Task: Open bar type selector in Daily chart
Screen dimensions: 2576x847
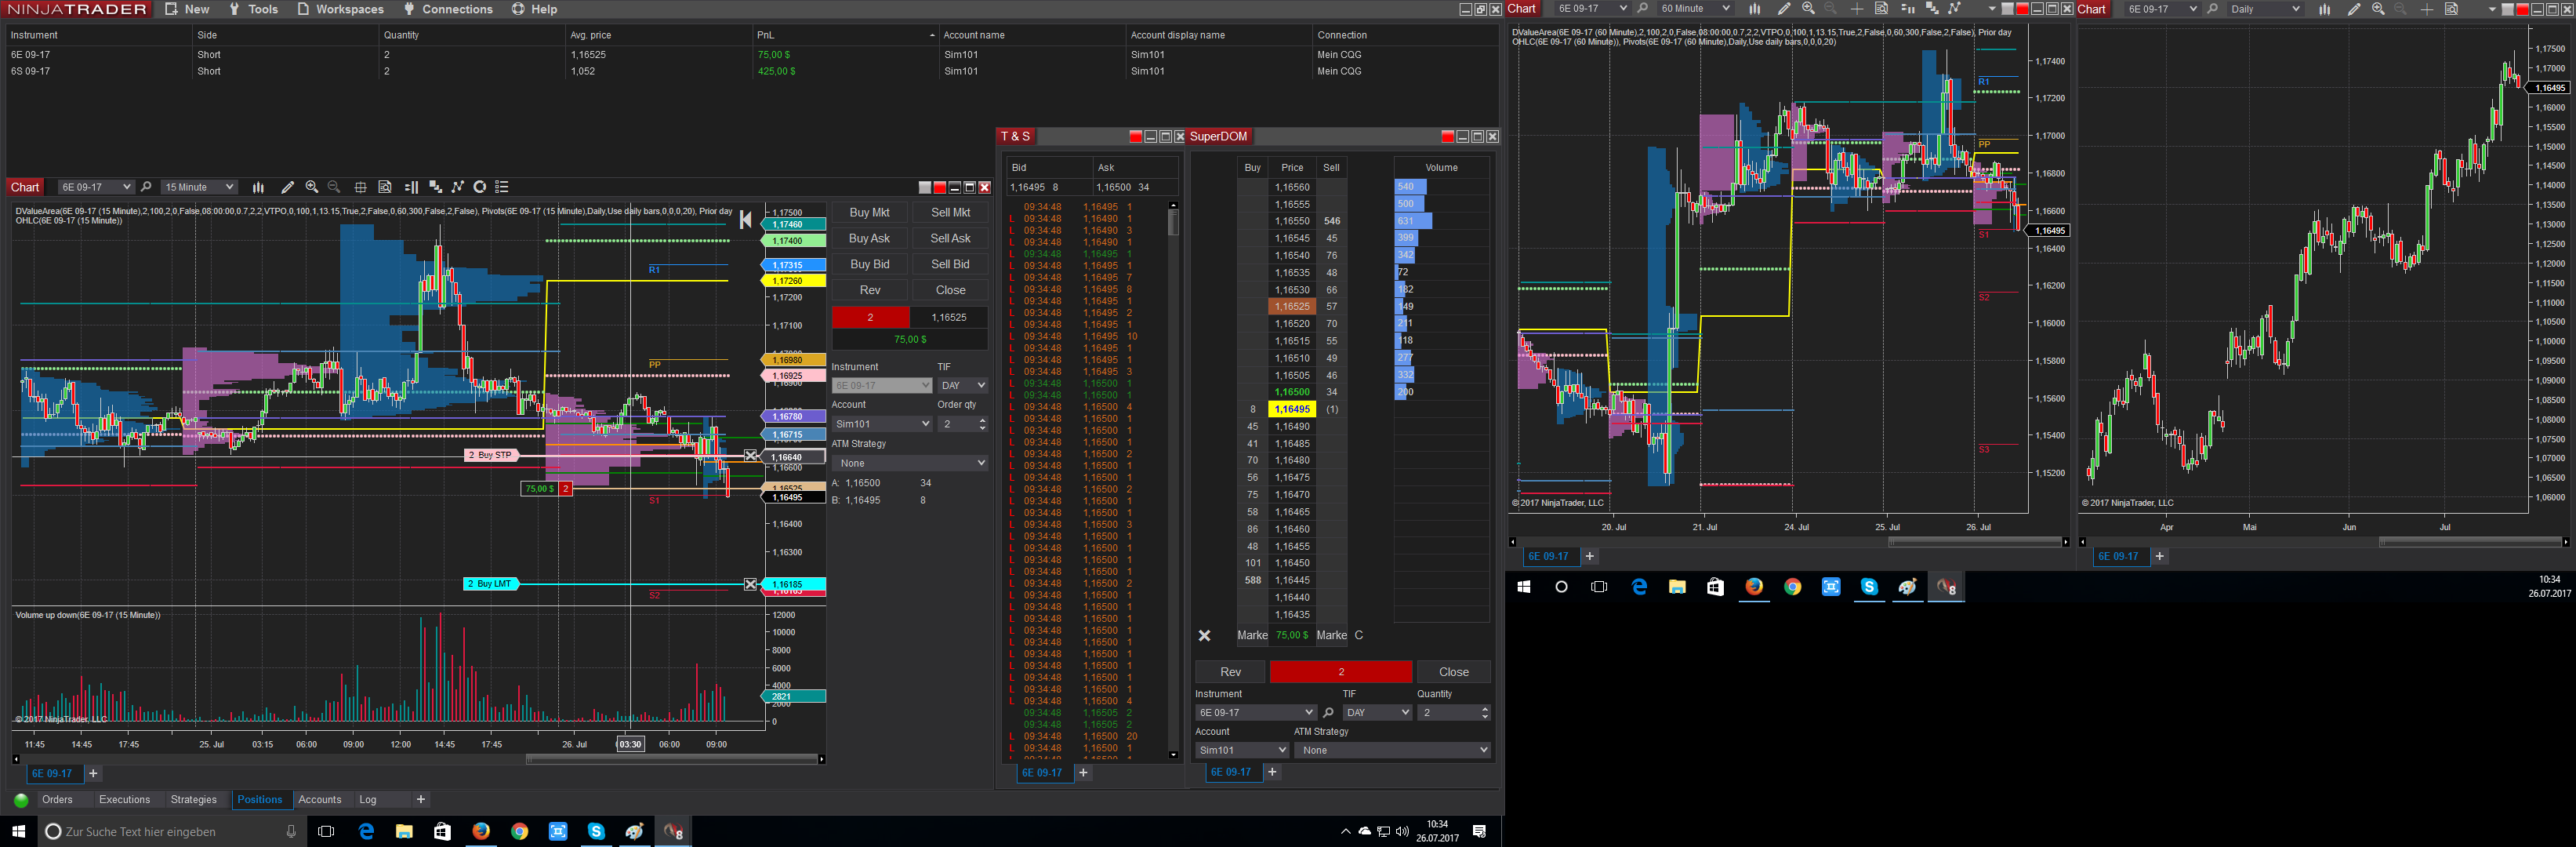Action: 2324,9
